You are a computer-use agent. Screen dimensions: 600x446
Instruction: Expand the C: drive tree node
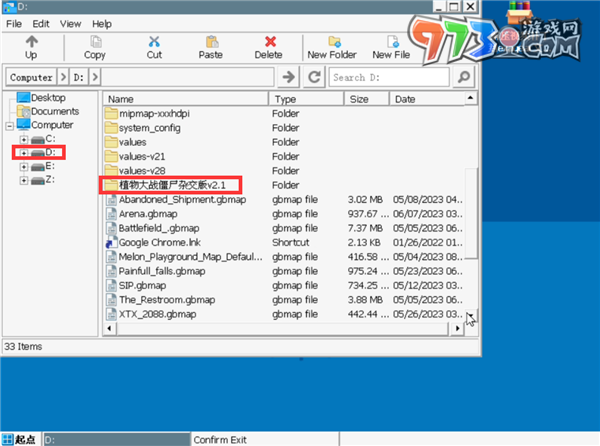pyautogui.click(x=23, y=139)
